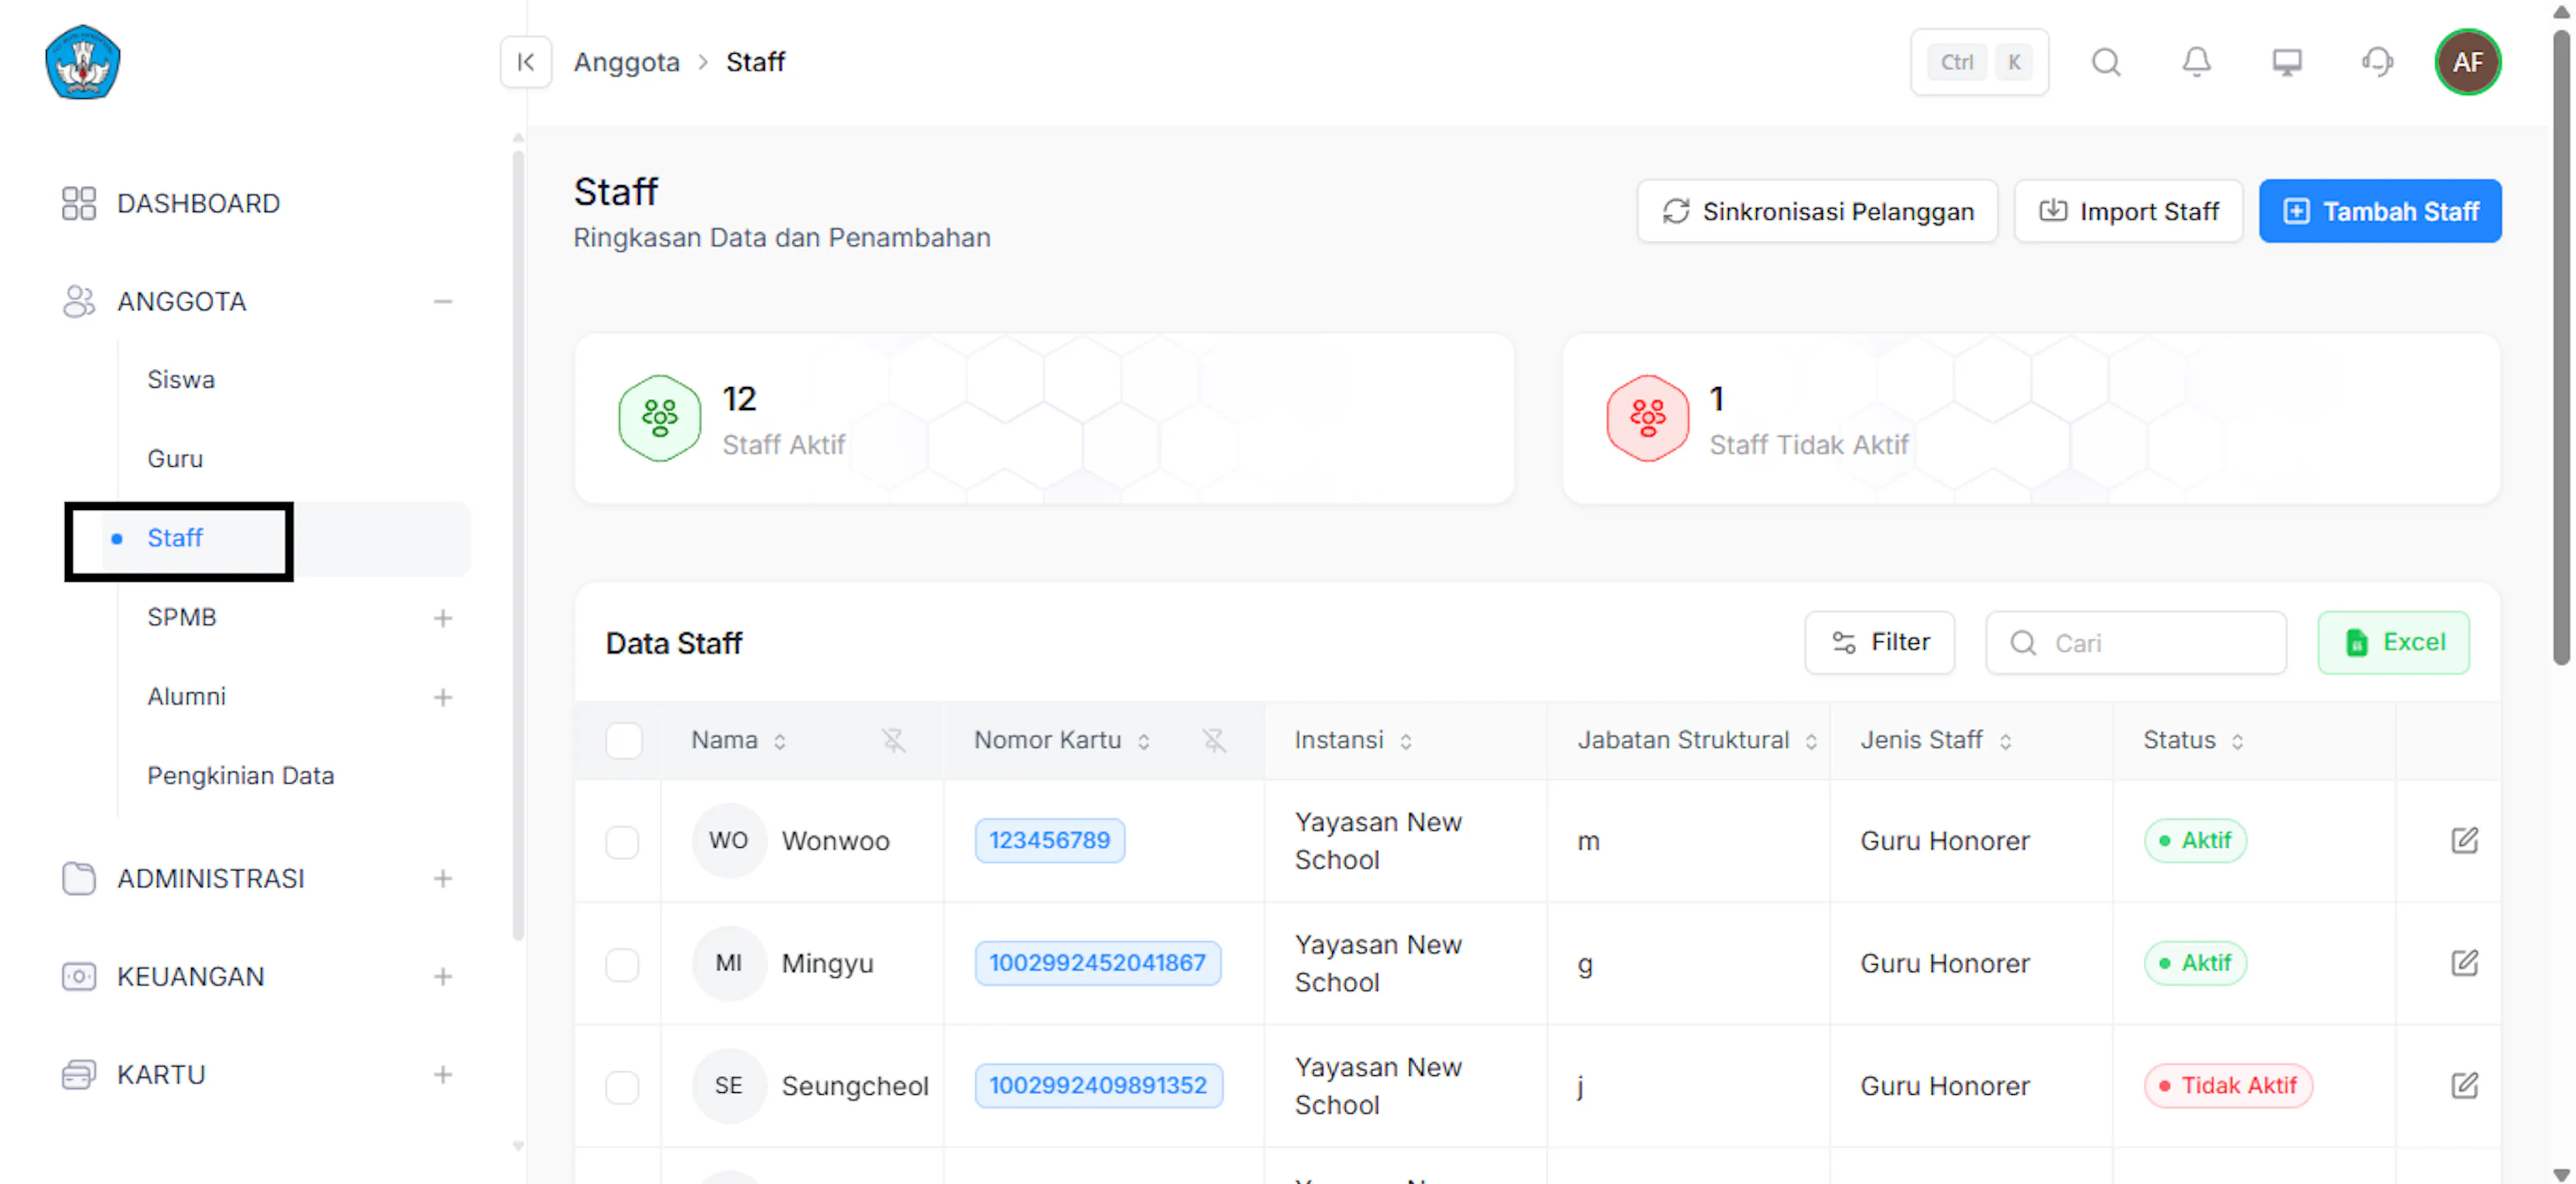
Task: Click card number 1002992452041867
Action: tap(1097, 963)
